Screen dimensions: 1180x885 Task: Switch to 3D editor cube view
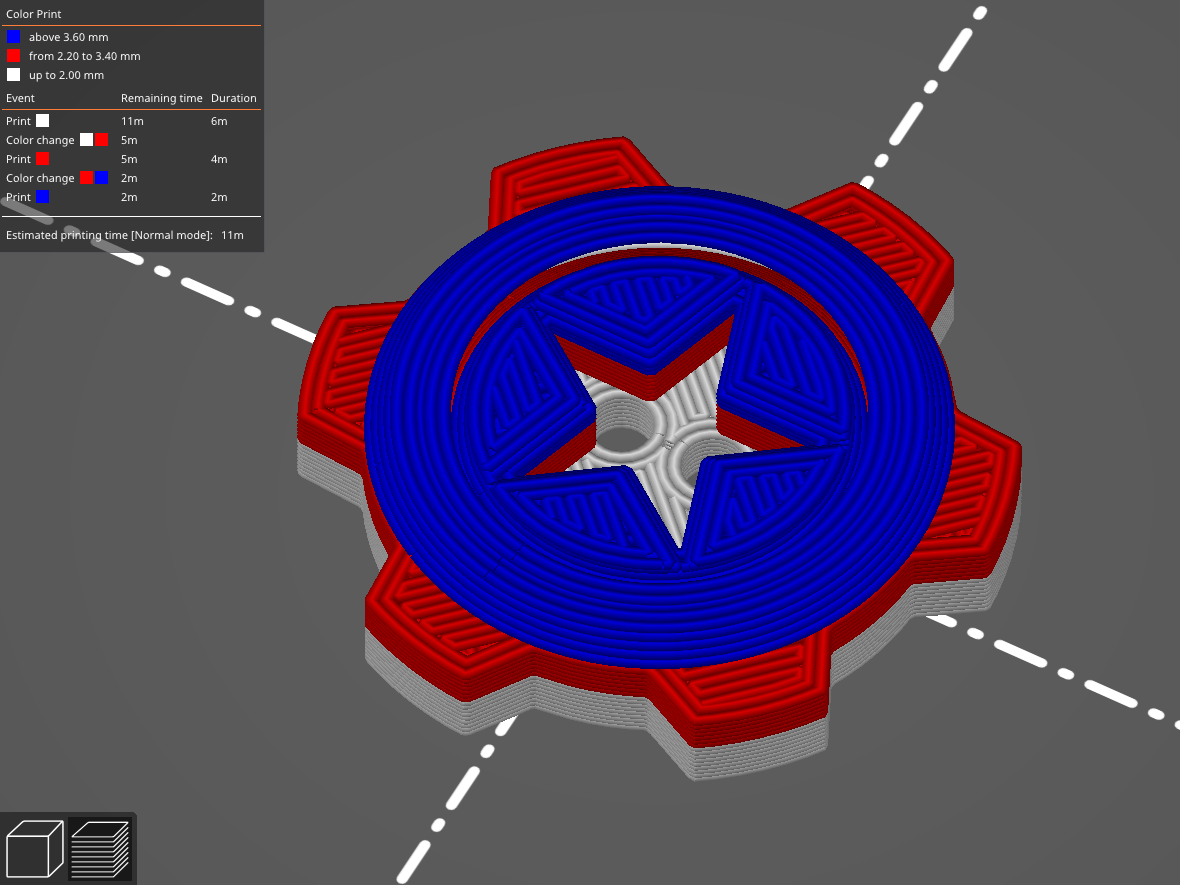(x=34, y=848)
